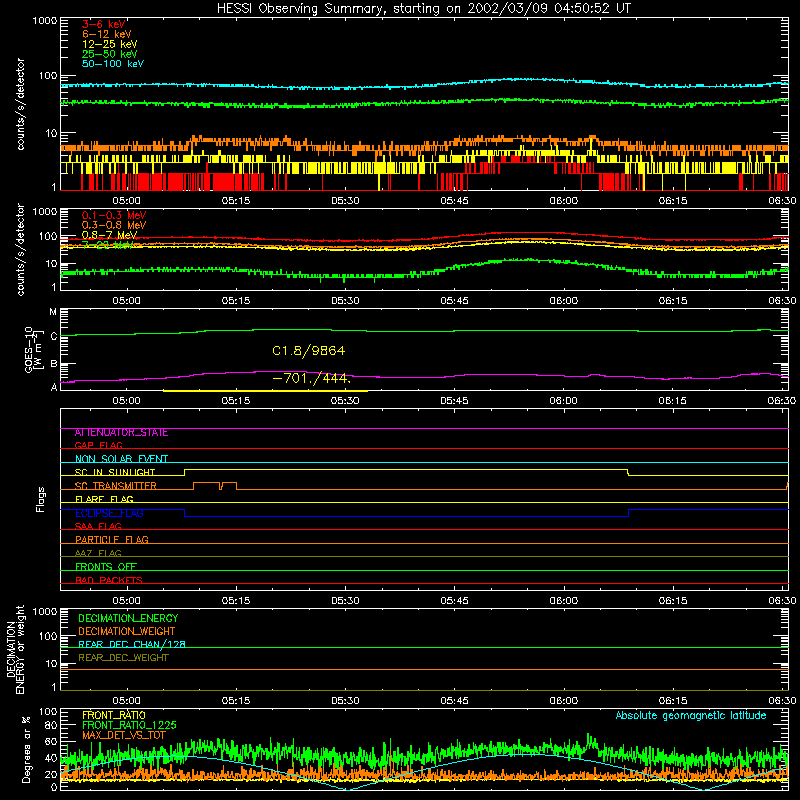Click the SC_TRANSMITTER flag label

116,486
